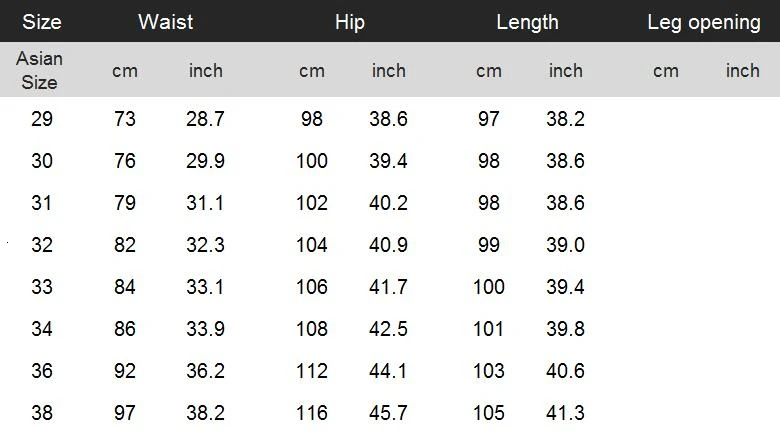The width and height of the screenshot is (780, 432).
Task: Click waist inch value 33.1
Action: pos(206,287)
